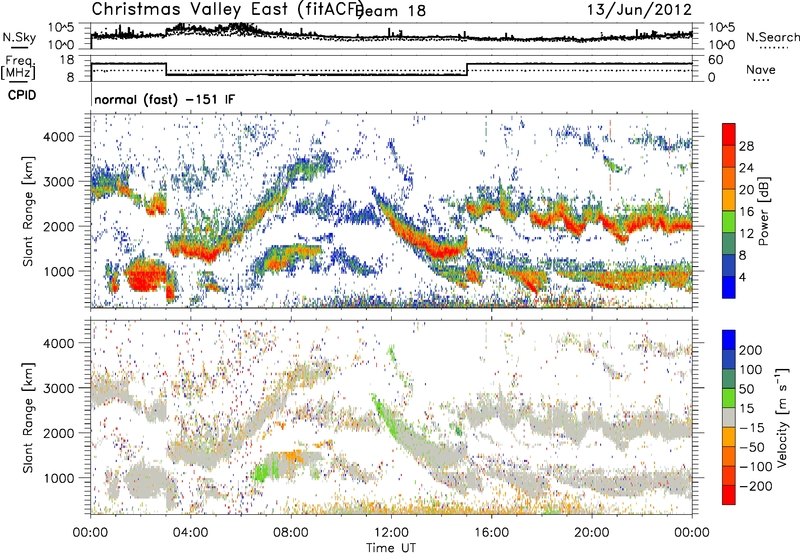Click the '-100' label on the Velocity colorbar
This screenshot has width=800, height=554.
coord(756,467)
